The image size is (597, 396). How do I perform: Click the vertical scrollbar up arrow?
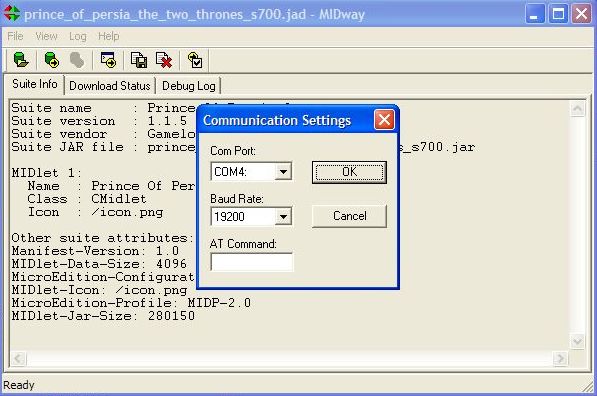(x=577, y=109)
